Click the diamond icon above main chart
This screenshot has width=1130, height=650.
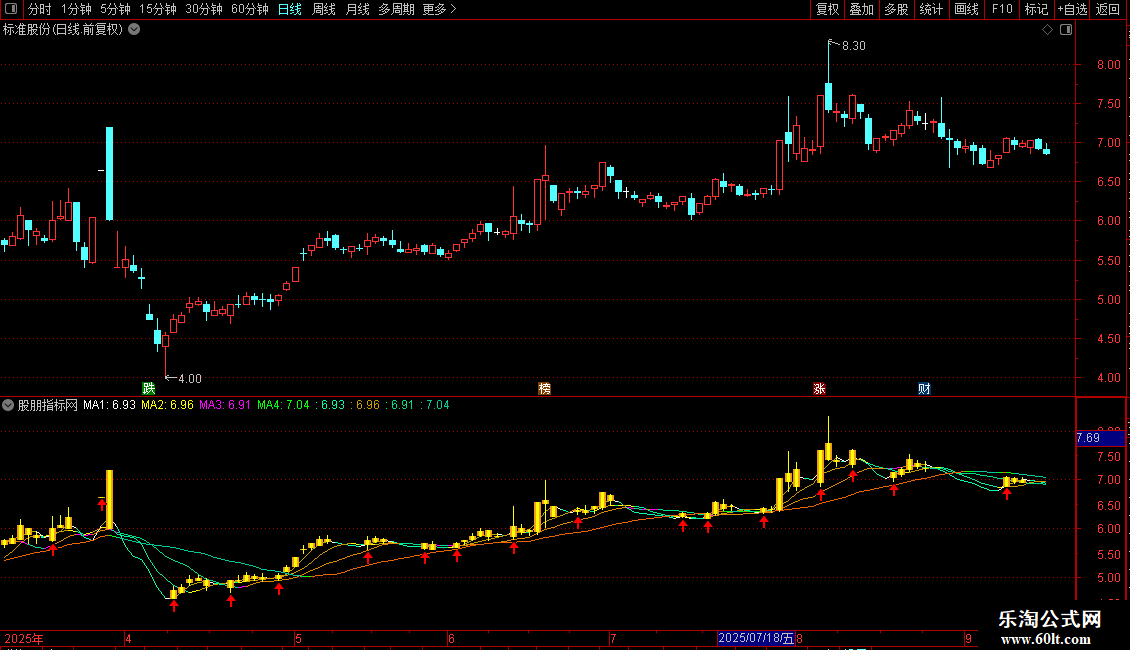click(1048, 30)
